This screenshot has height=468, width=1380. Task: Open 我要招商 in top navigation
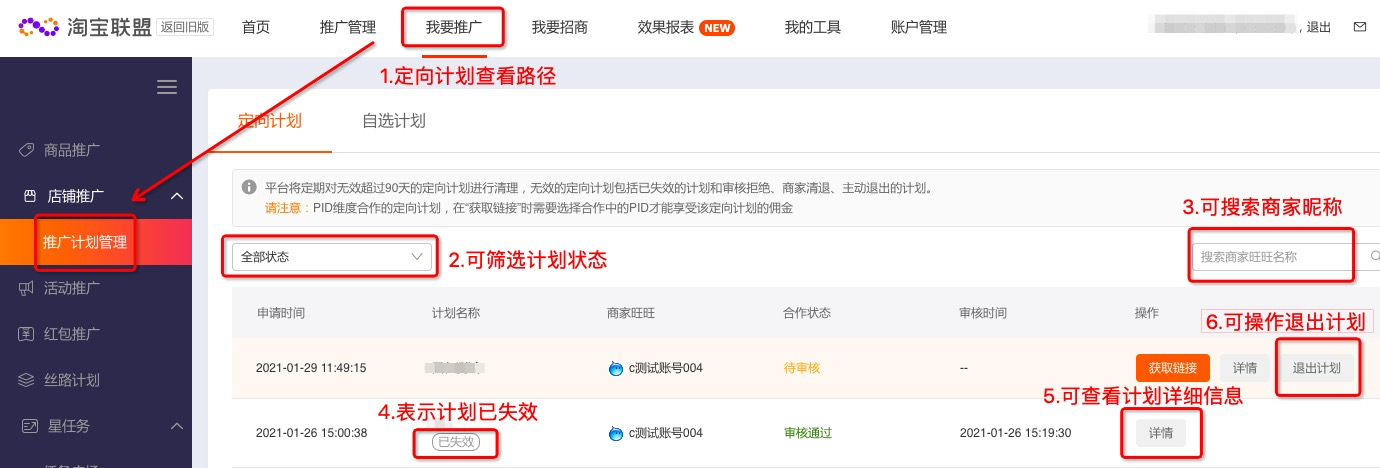coord(560,28)
